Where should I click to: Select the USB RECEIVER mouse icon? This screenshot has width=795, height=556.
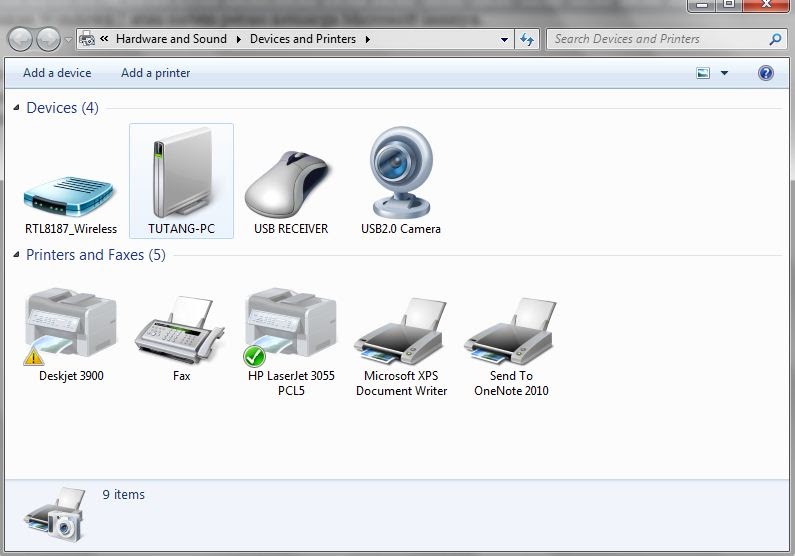[287, 184]
